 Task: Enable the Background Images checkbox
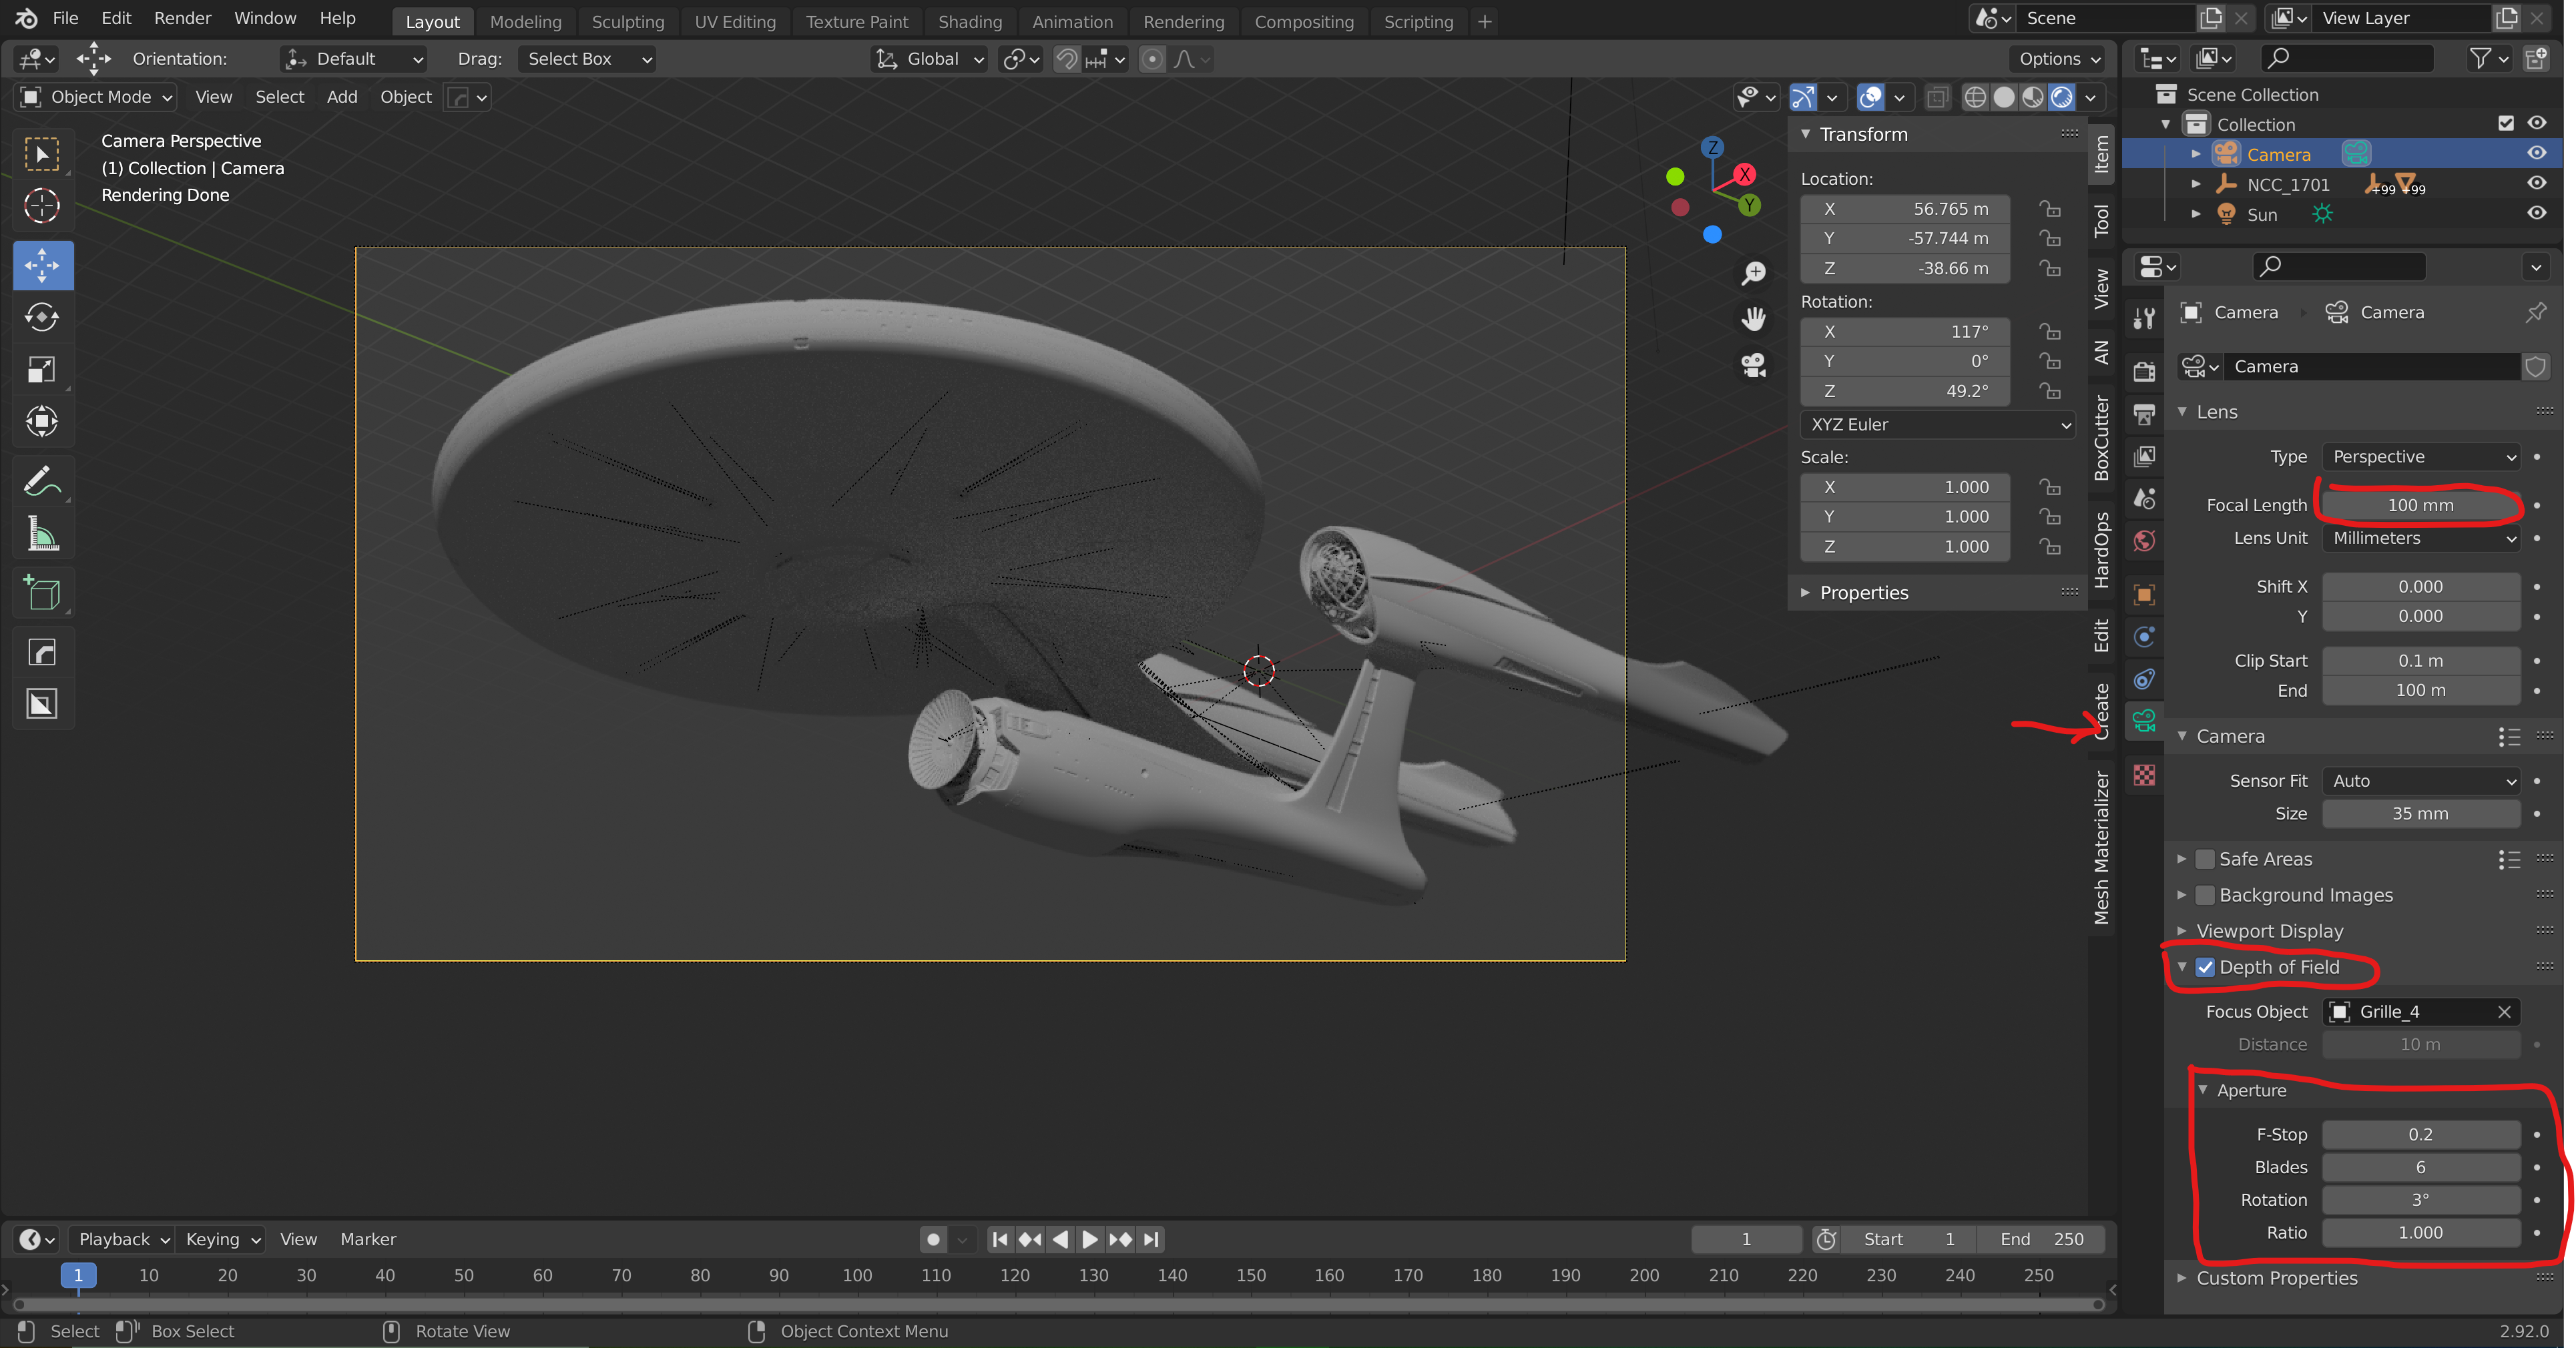coord(2205,895)
